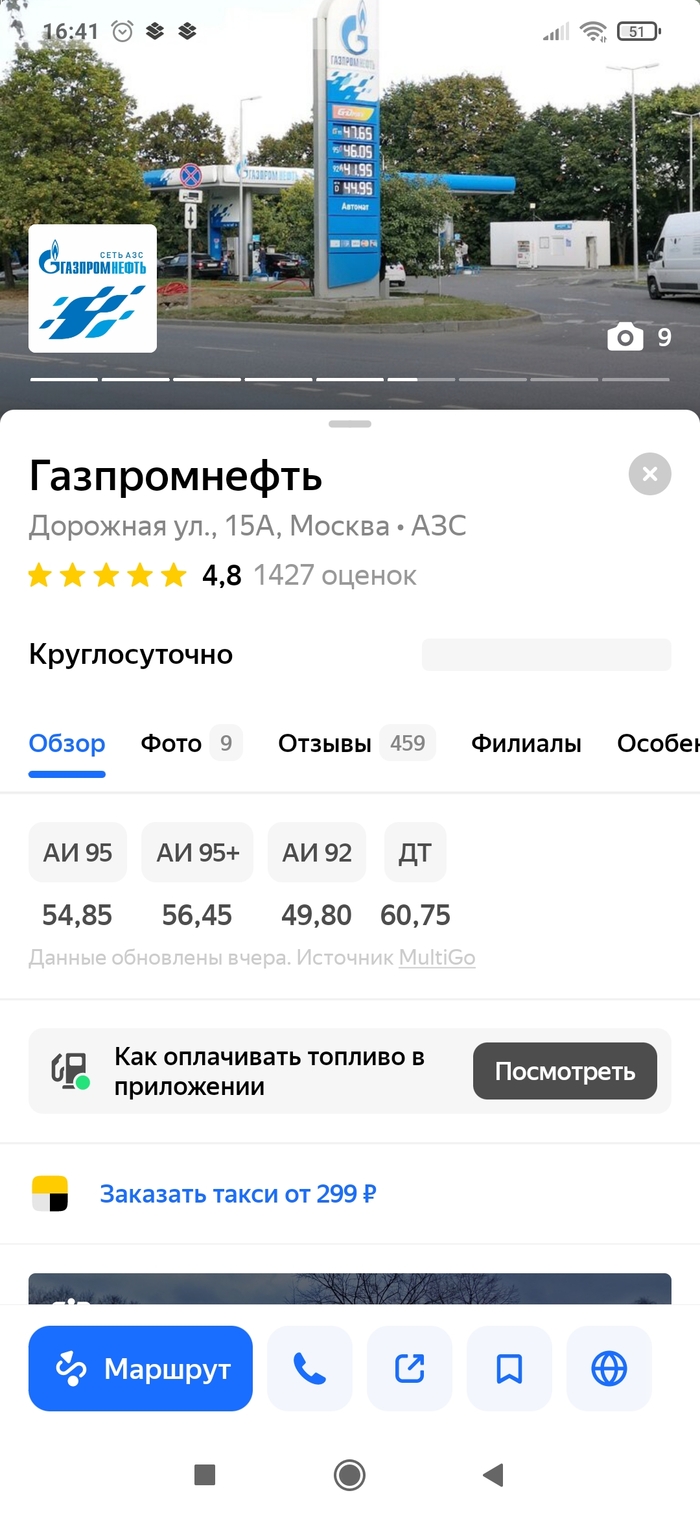Screen dimensions: 700x1517
Task: Tap Заказать такси от 299 ₽ link
Action: [238, 1194]
